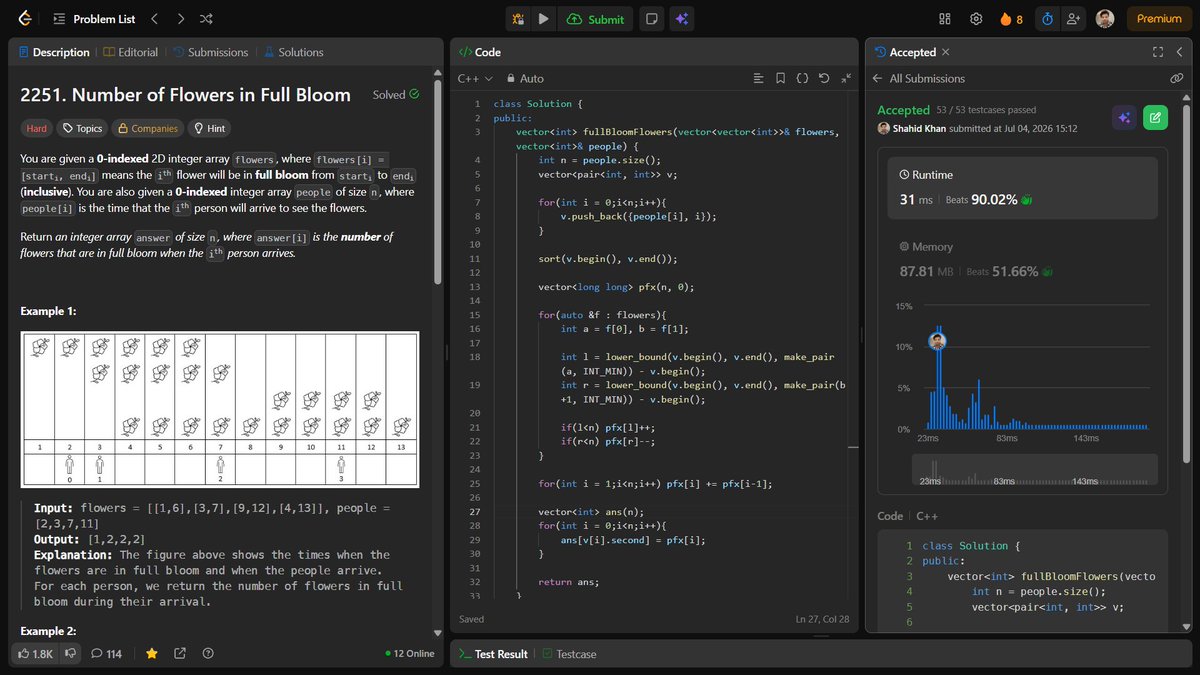
Task: Open the user profile avatar
Action: tap(1105, 18)
